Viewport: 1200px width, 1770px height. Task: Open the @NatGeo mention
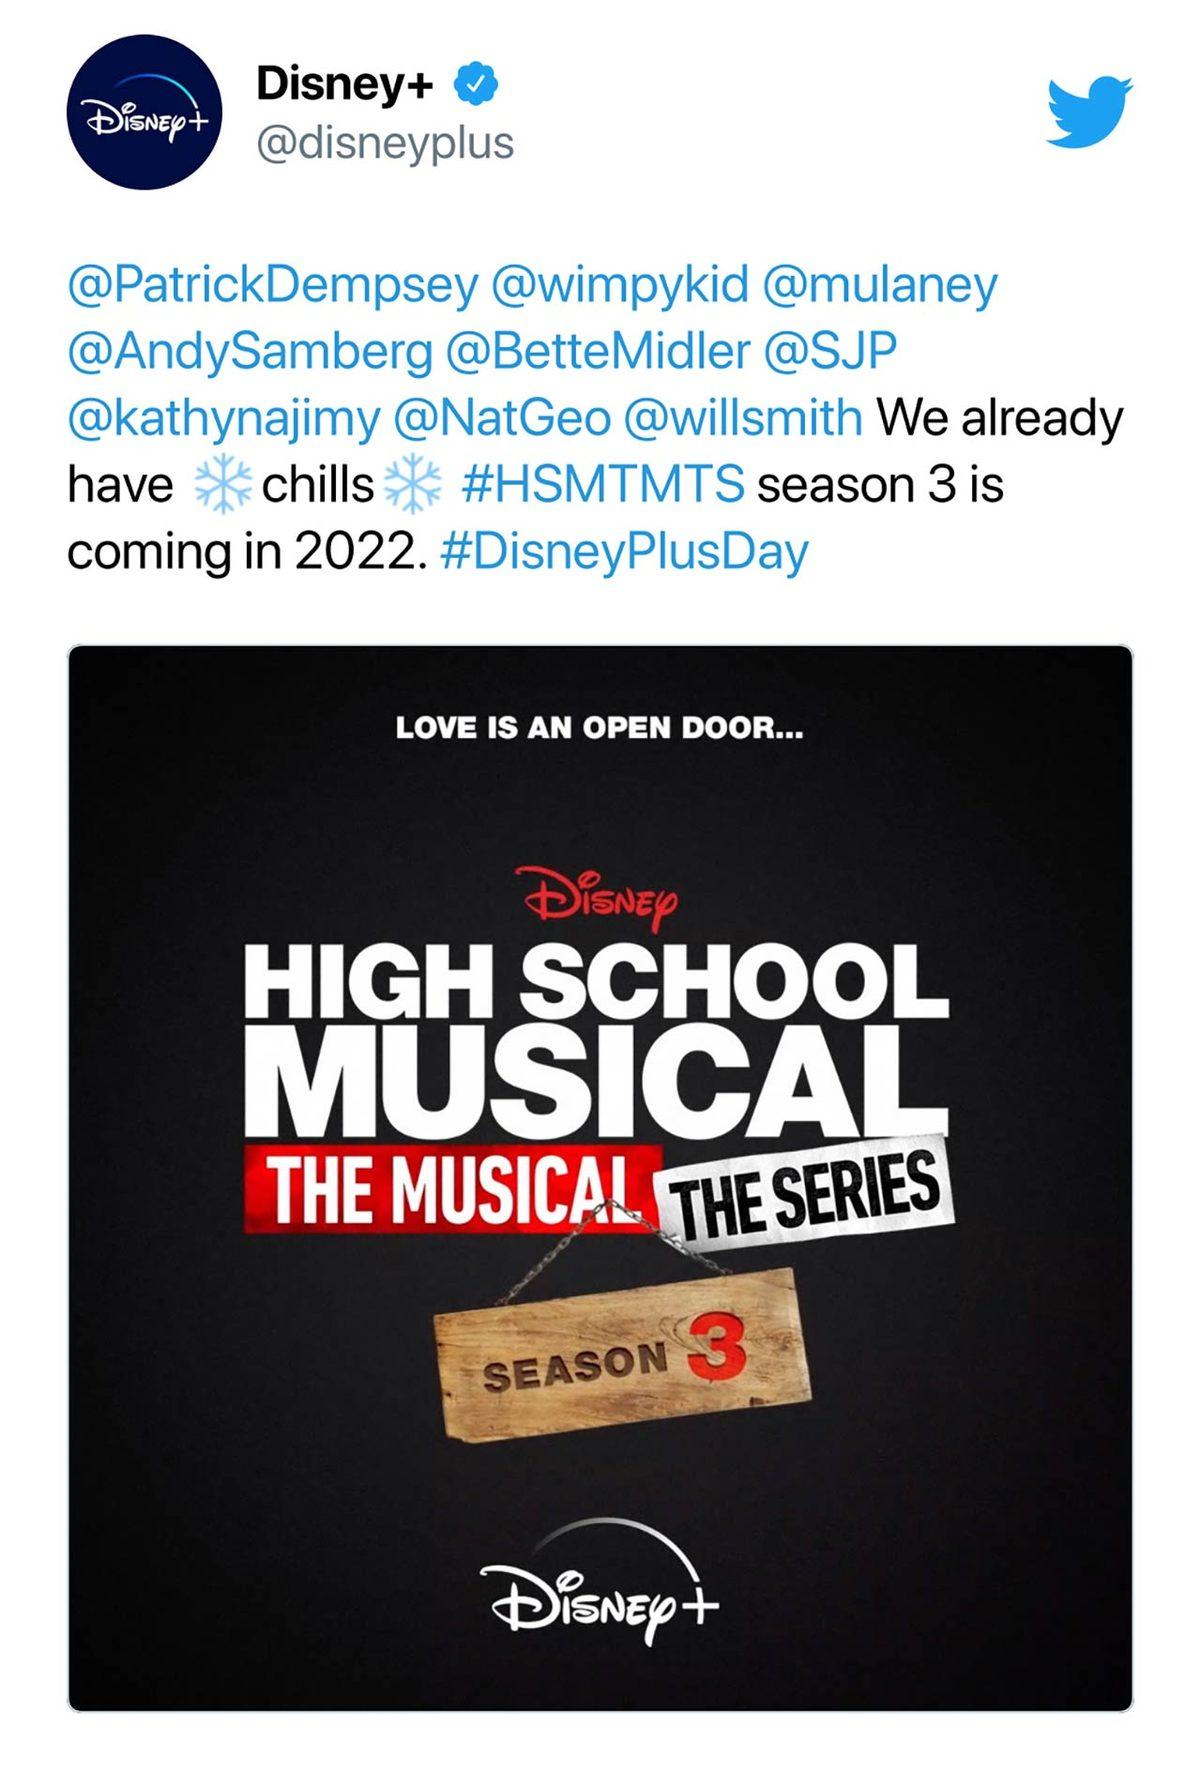coord(502,418)
